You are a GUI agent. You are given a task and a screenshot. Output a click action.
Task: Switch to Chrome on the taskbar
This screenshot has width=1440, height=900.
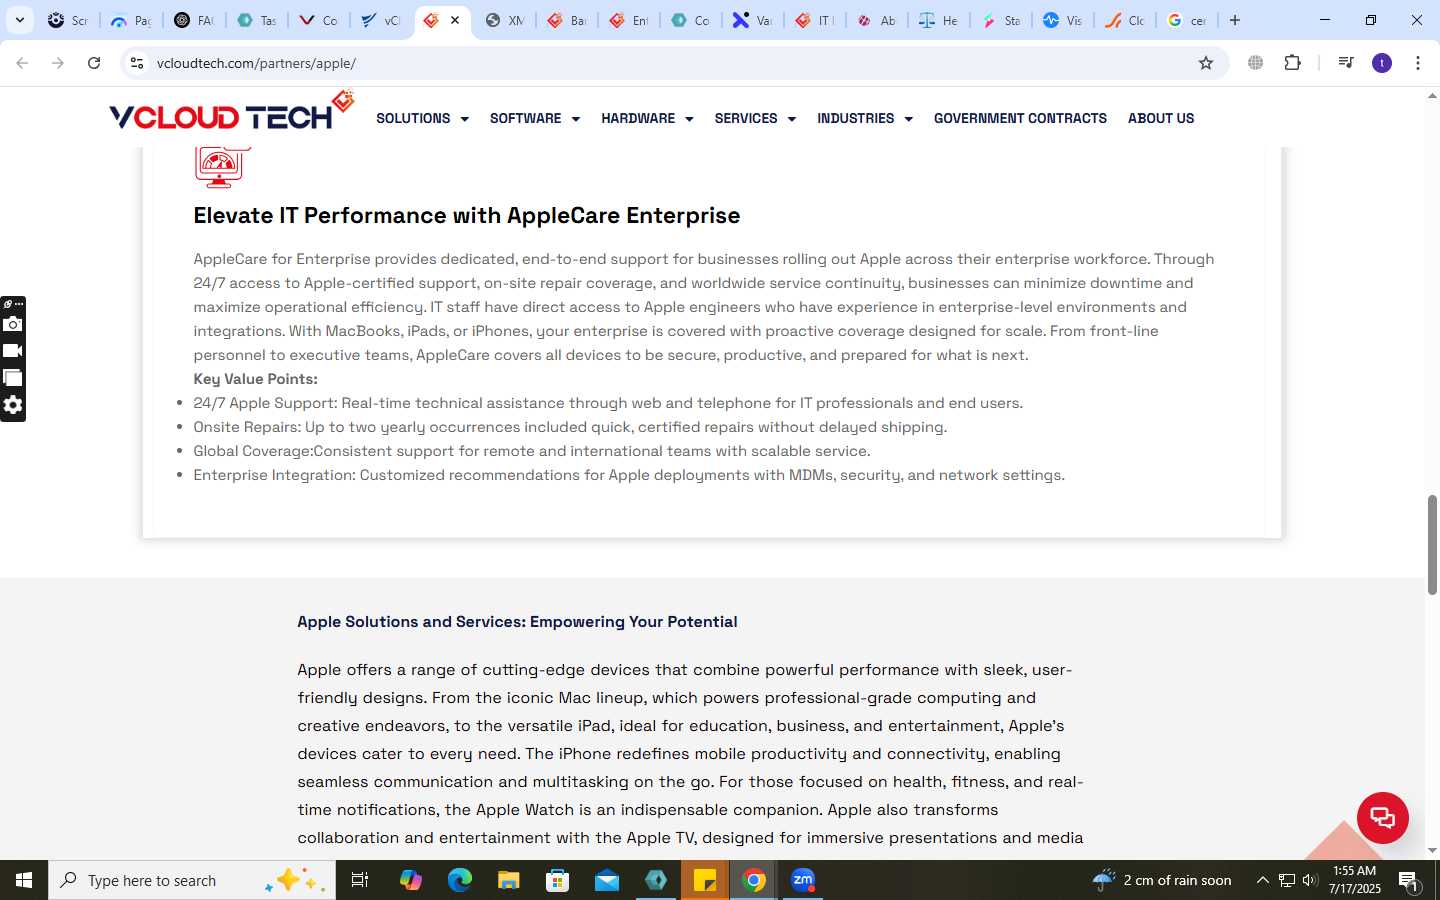tap(754, 880)
